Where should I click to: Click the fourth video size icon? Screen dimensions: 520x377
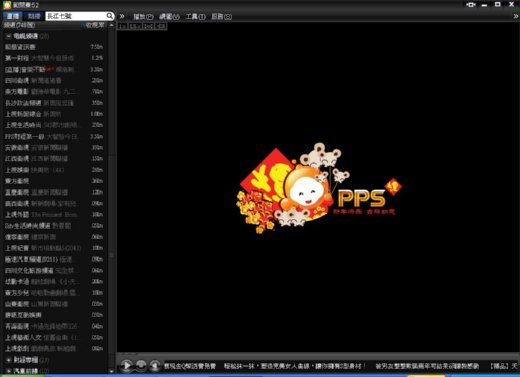pyautogui.click(x=161, y=26)
